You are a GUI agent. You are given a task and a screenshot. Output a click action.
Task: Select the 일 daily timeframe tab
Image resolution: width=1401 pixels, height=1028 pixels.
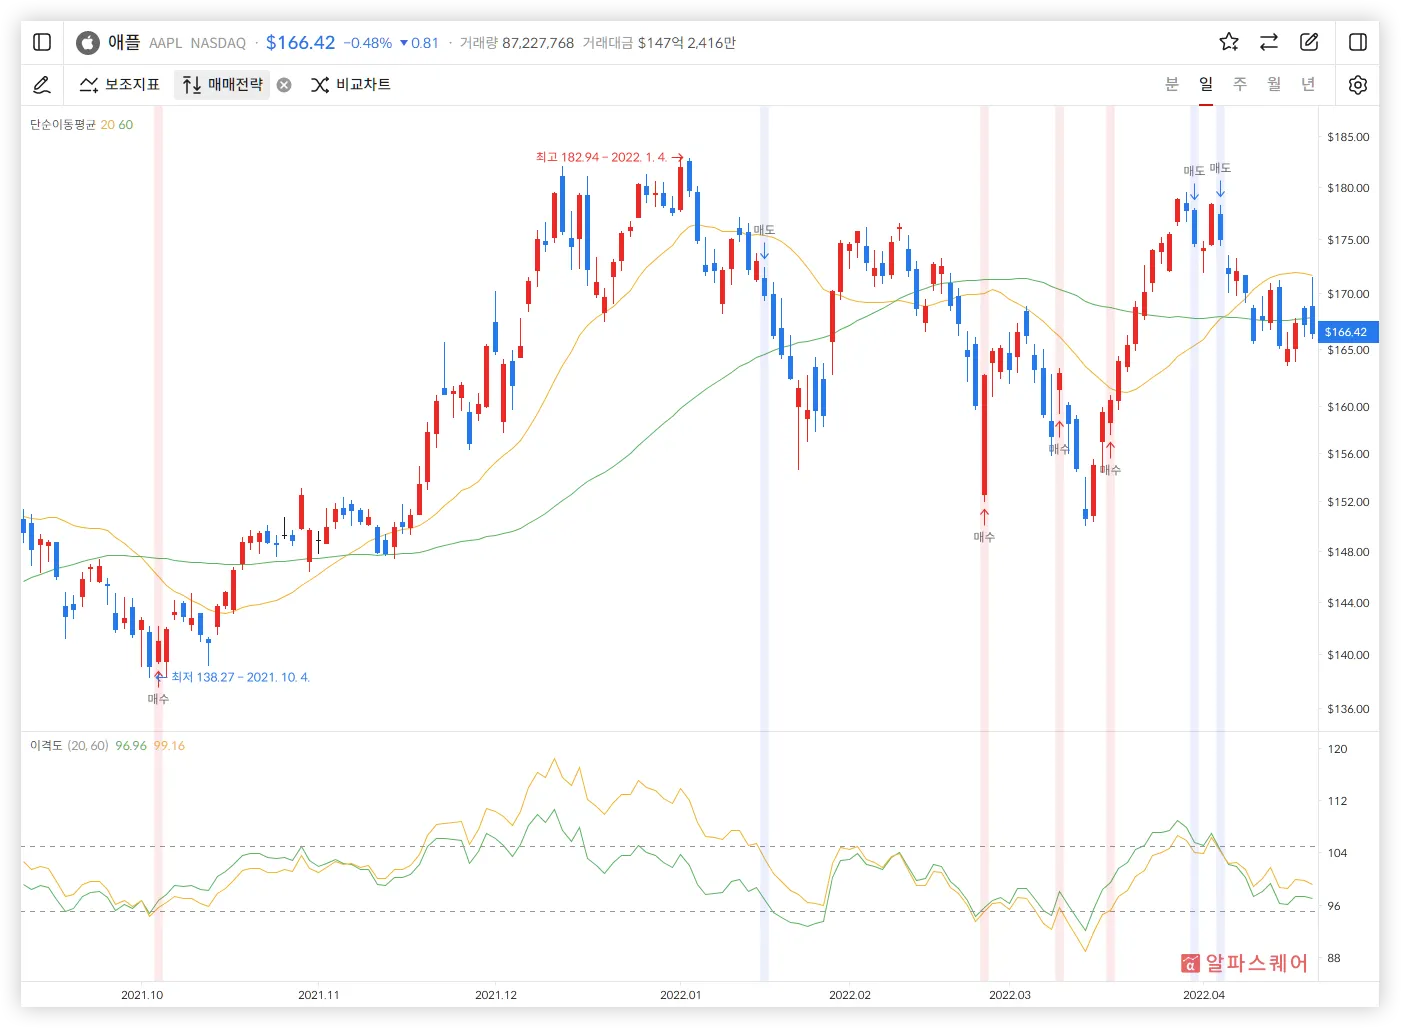(x=1206, y=84)
